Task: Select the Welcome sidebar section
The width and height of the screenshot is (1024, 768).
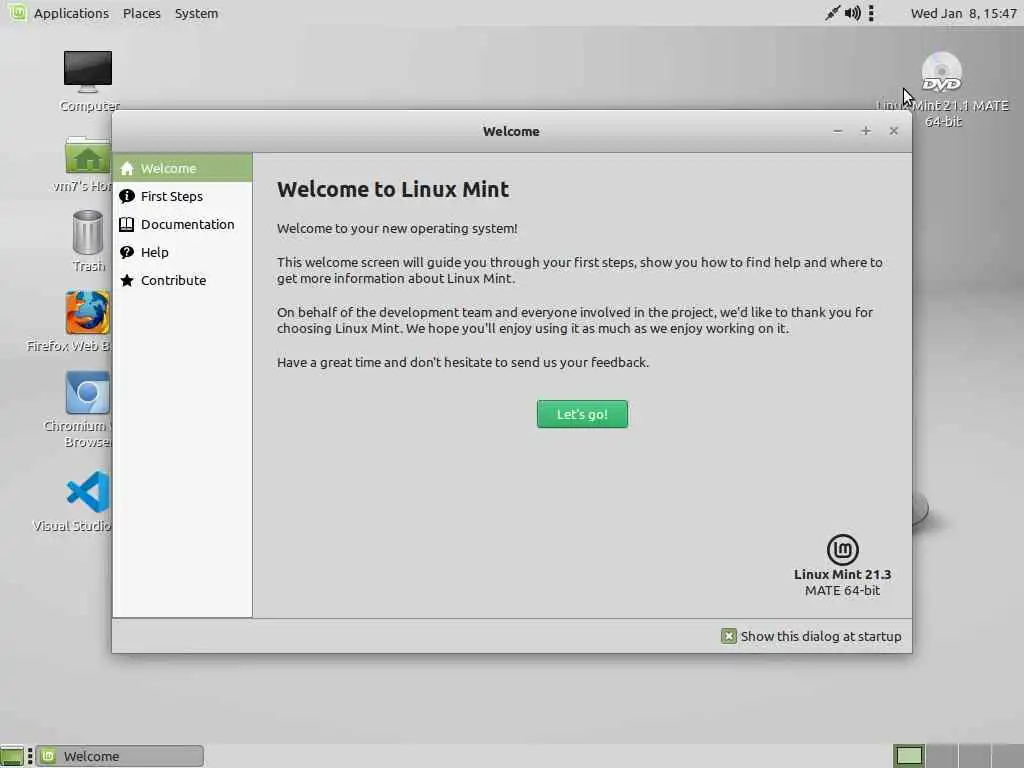Action: pyautogui.click(x=182, y=168)
